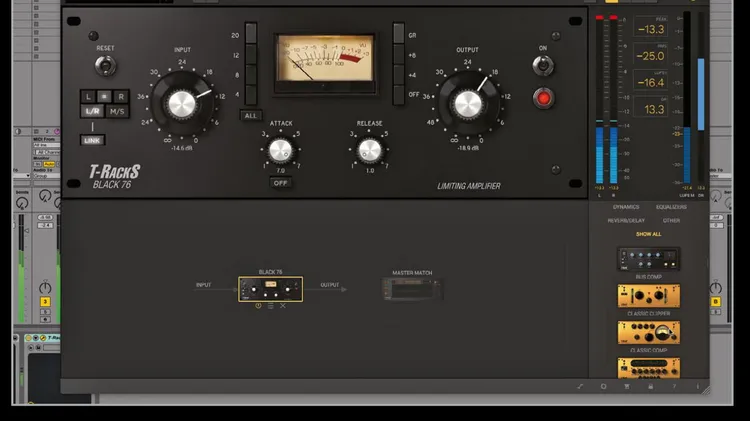The width and height of the screenshot is (750, 421).
Task: Flip the ON toggle switch
Action: coord(543,66)
